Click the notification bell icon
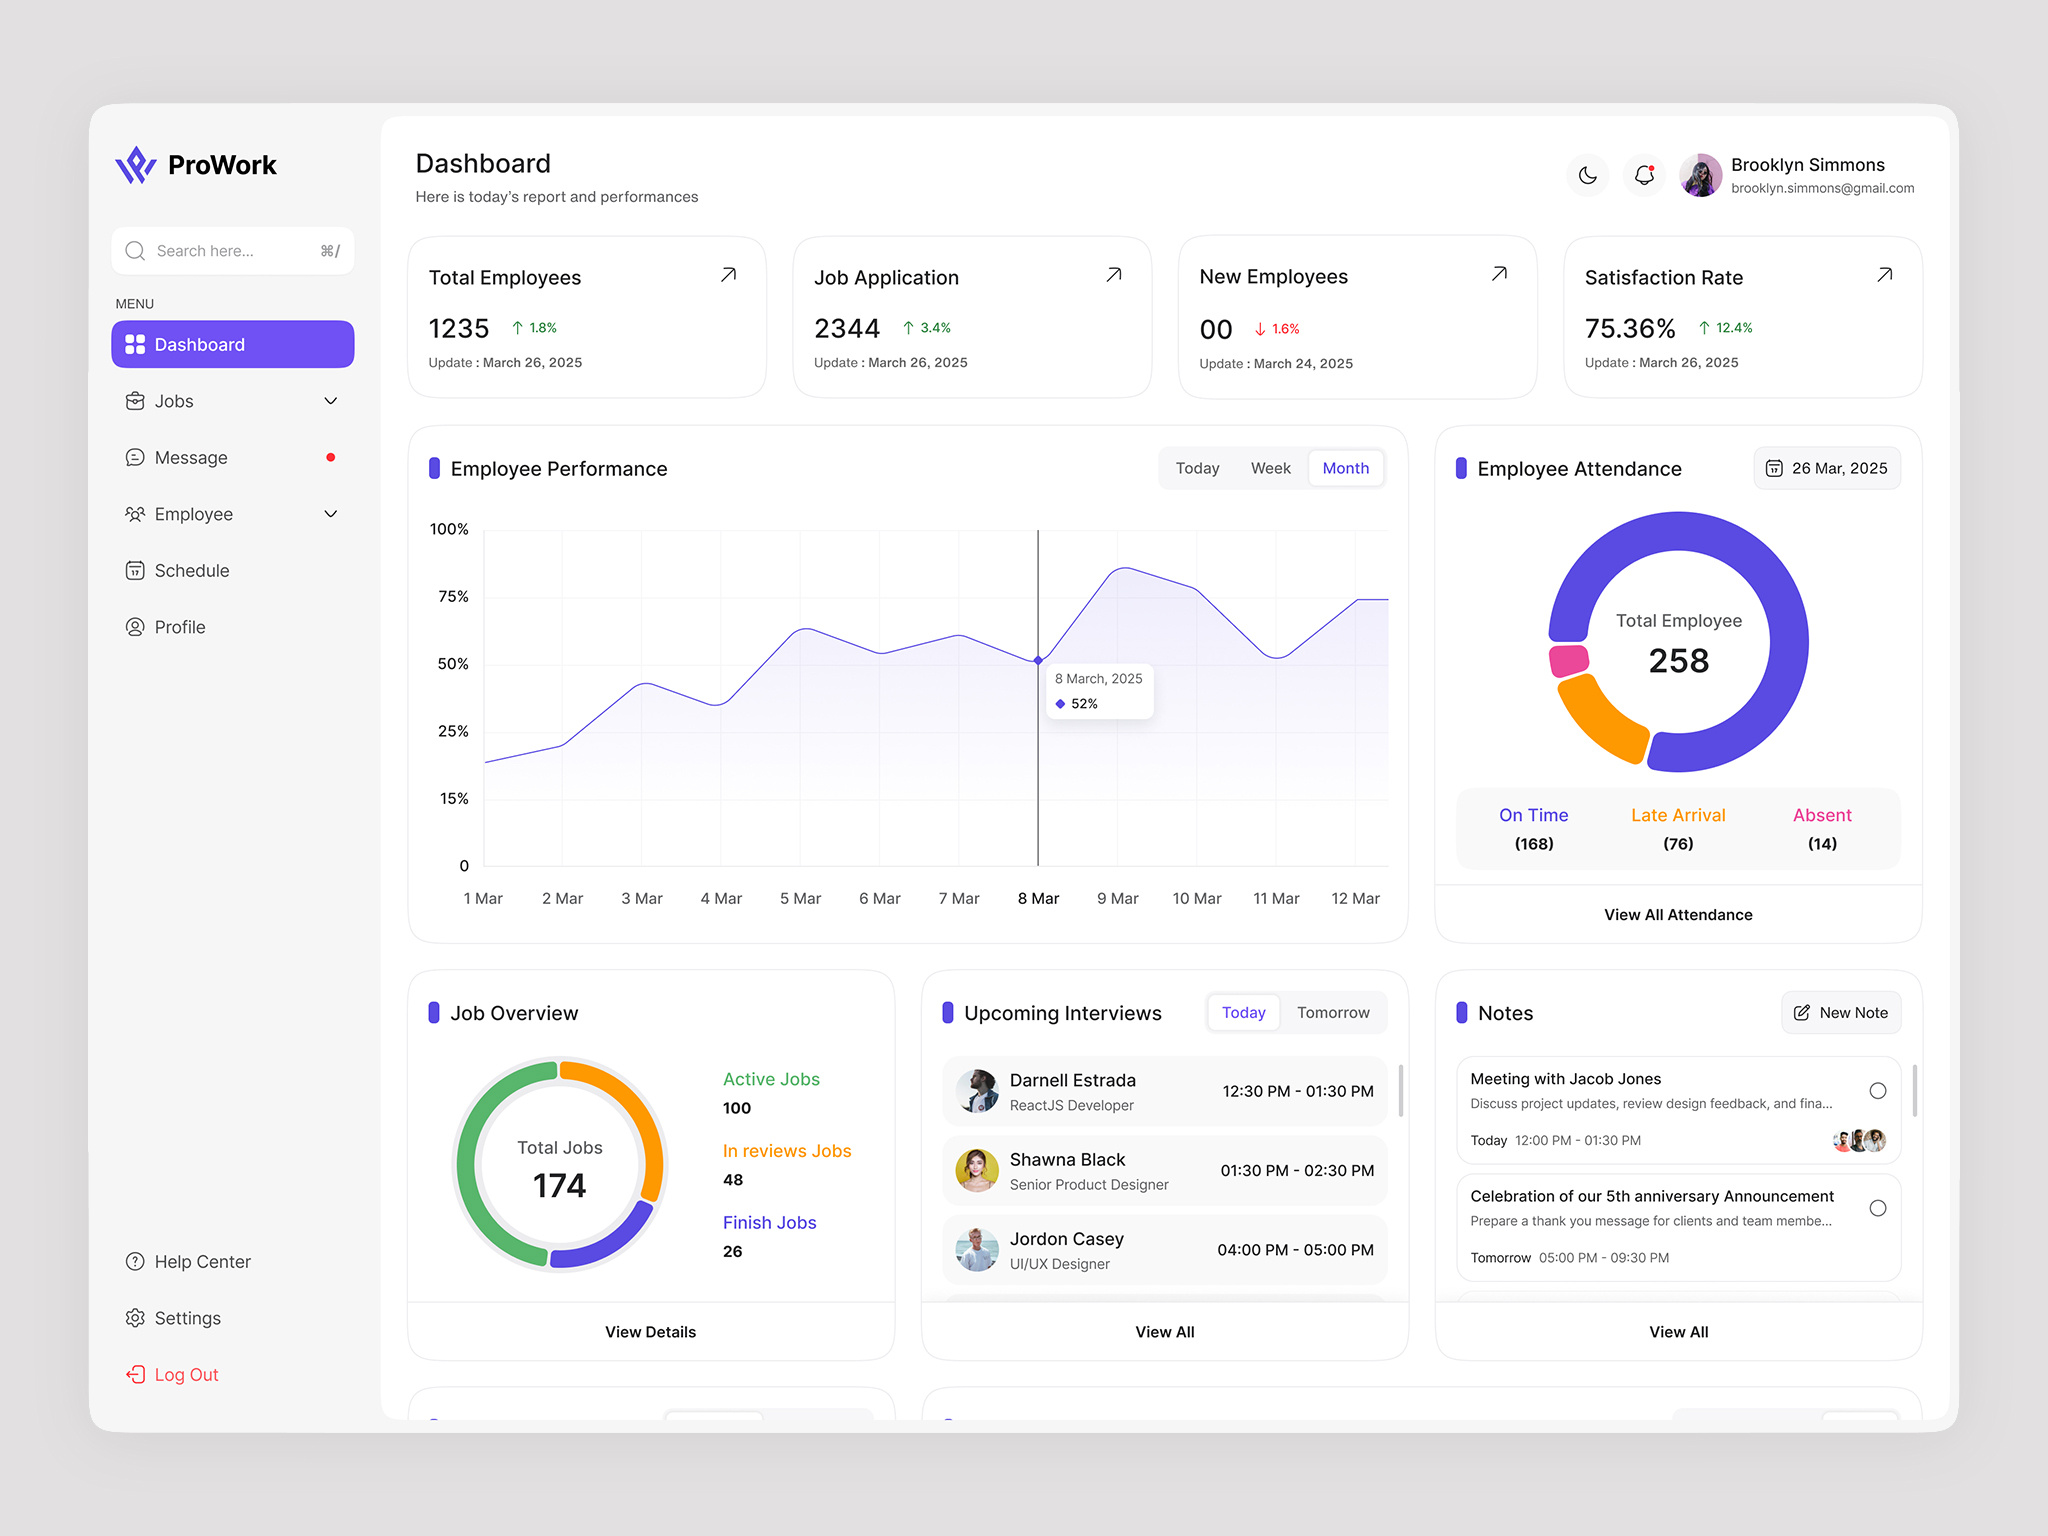This screenshot has width=2048, height=1536. click(1643, 175)
